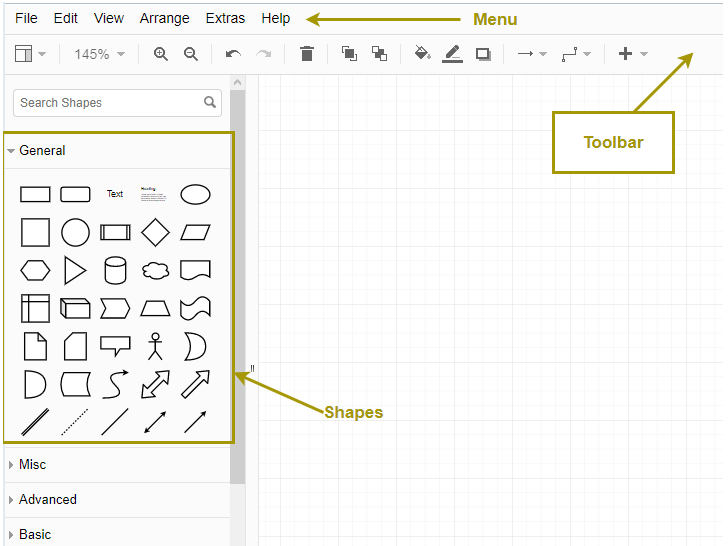Select the Tape wave shape
Screen dimensions: 728x546
click(195, 308)
